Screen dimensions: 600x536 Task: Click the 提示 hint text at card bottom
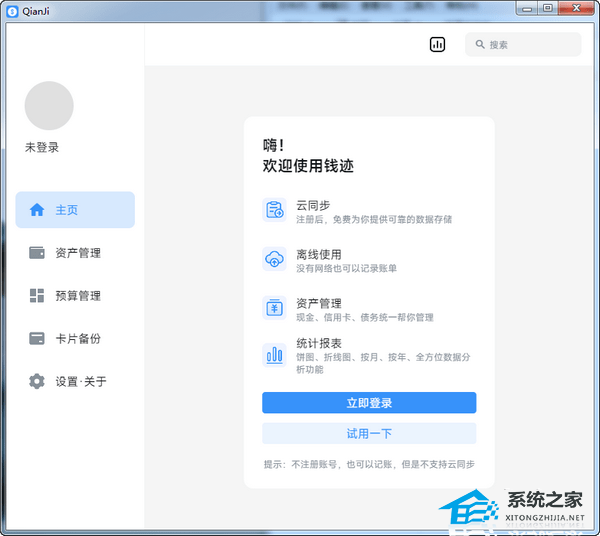click(x=369, y=464)
